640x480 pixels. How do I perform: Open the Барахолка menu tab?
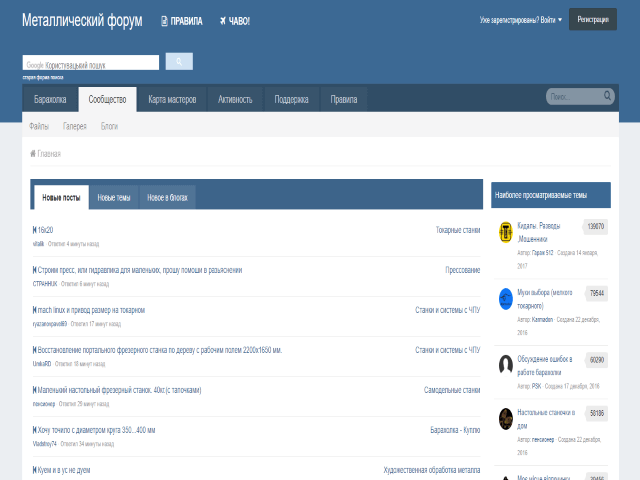tap(50, 99)
